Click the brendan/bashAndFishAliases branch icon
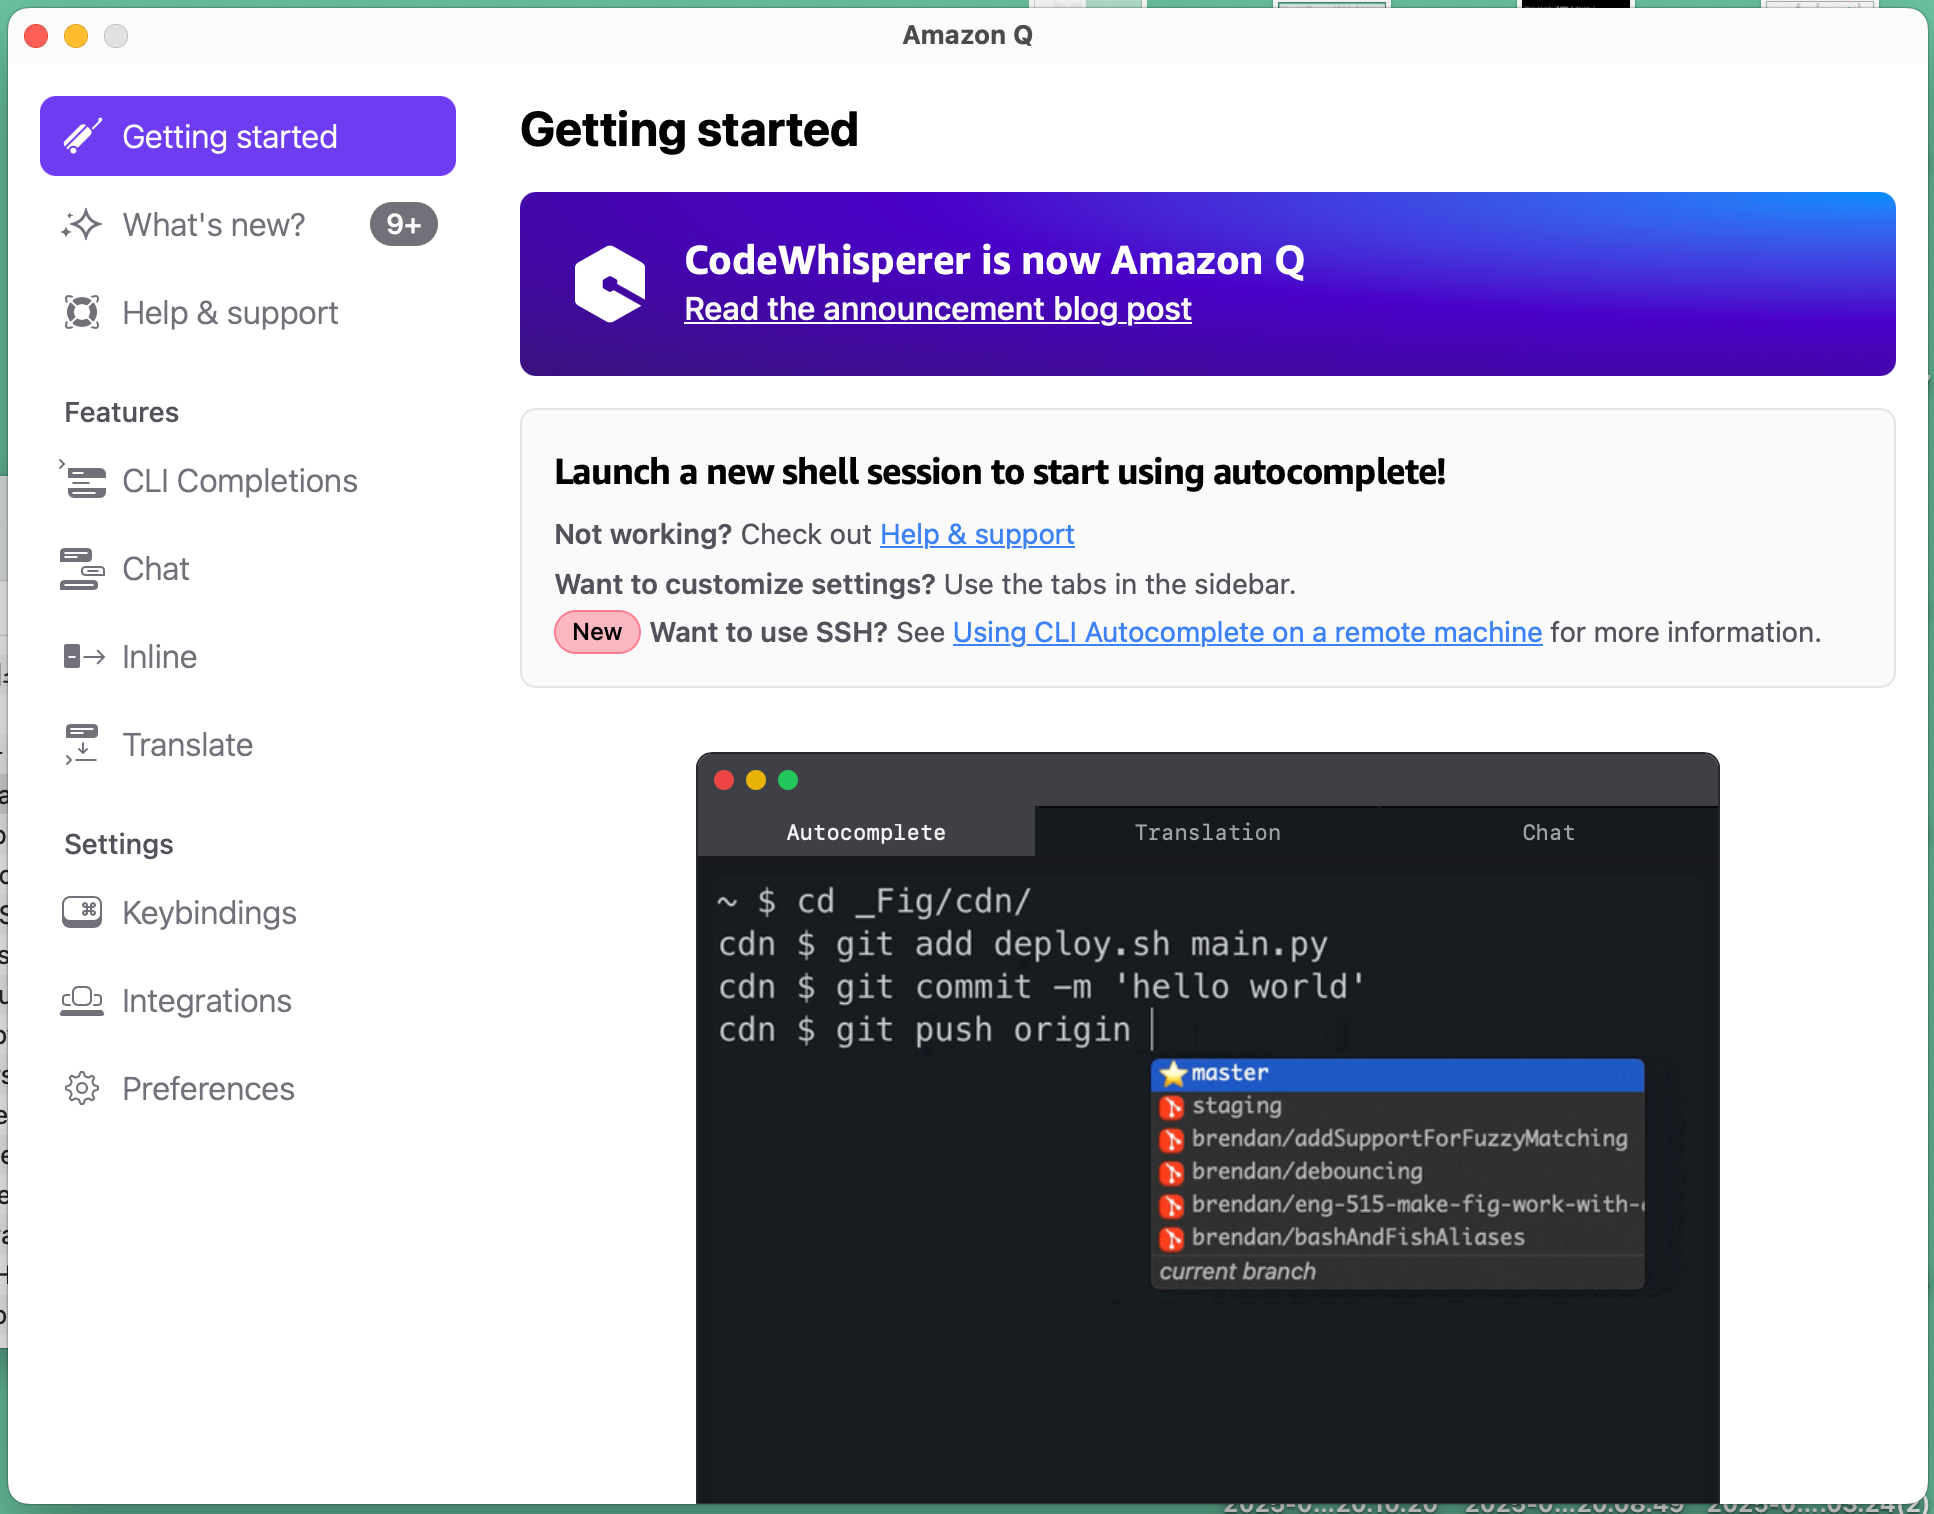Screen dimensions: 1934x1514 1172,1238
